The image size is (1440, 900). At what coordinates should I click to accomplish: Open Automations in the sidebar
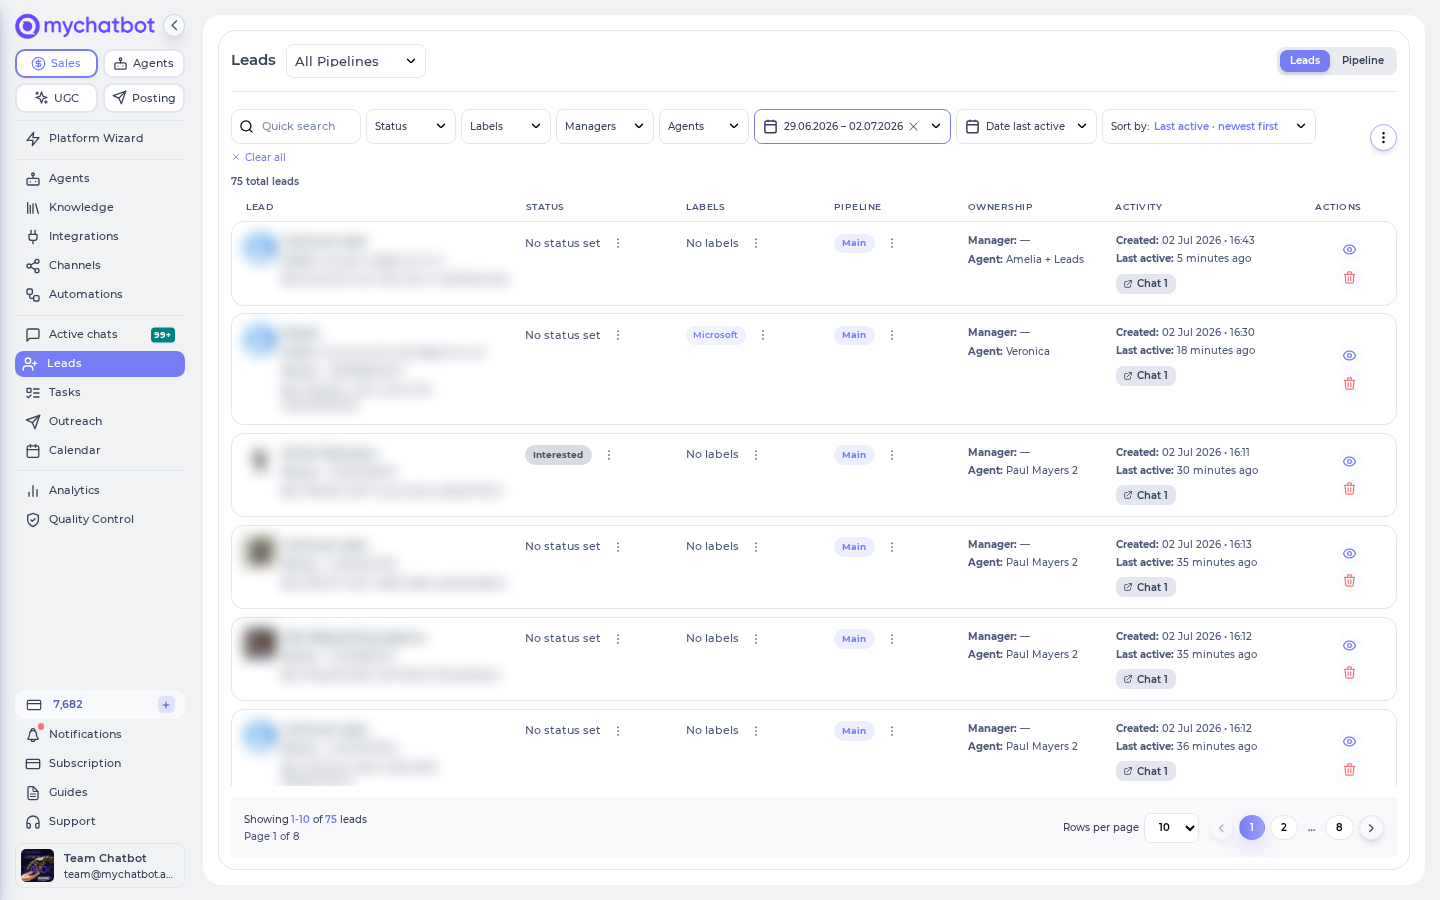100,295
